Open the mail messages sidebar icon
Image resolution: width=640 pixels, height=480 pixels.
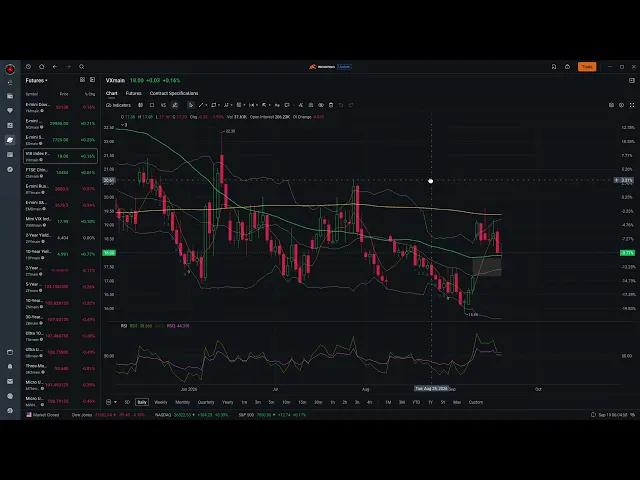coord(10,381)
